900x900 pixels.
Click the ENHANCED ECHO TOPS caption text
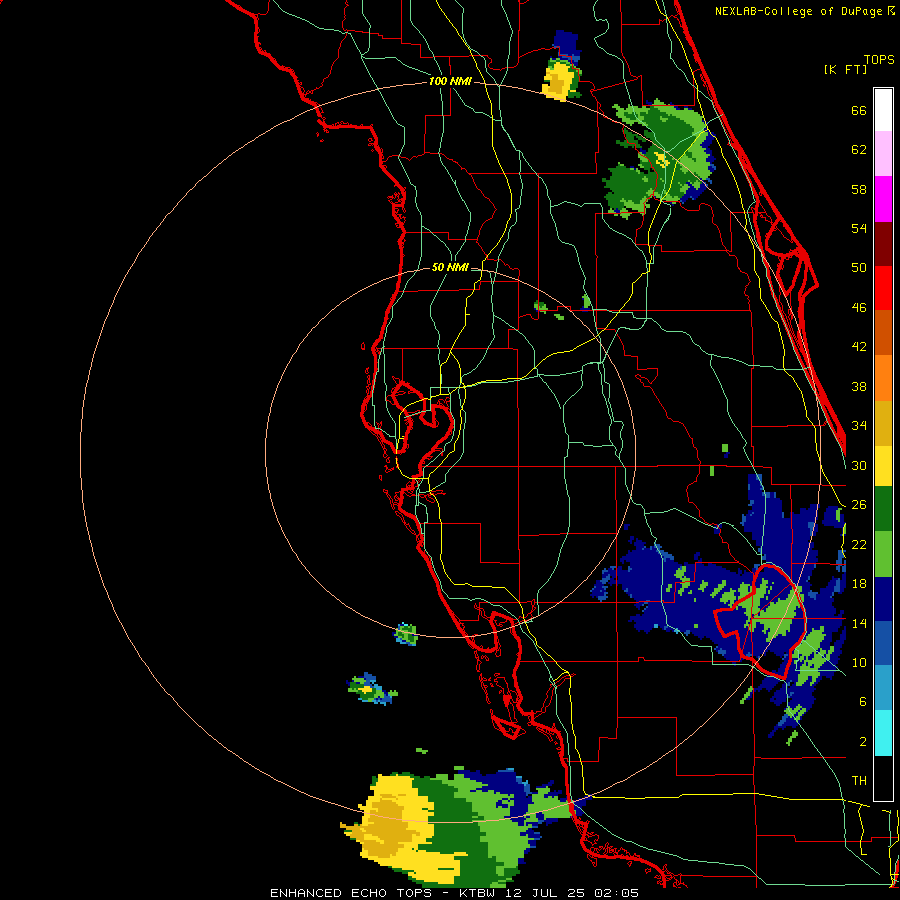[x=351, y=893]
